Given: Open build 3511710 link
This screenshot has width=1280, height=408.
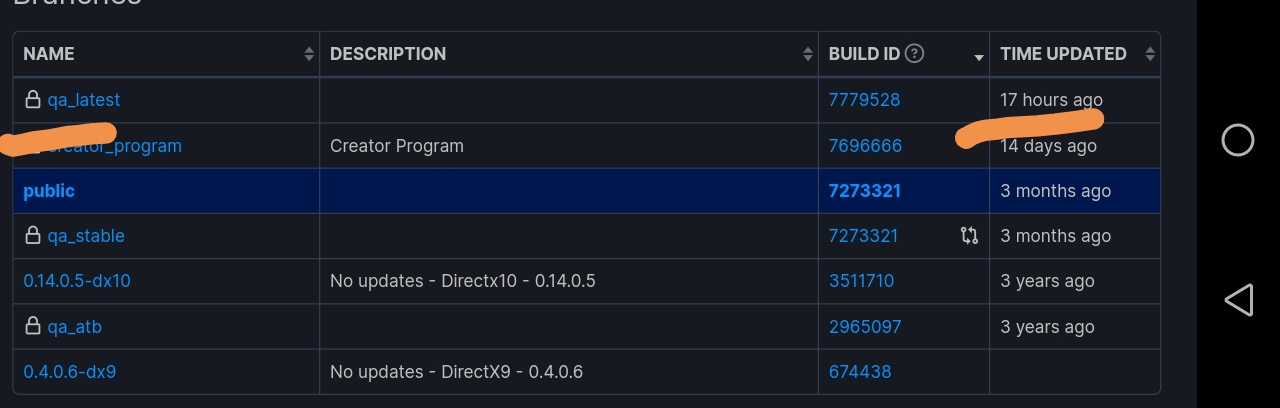Looking at the screenshot, I should tap(861, 281).
